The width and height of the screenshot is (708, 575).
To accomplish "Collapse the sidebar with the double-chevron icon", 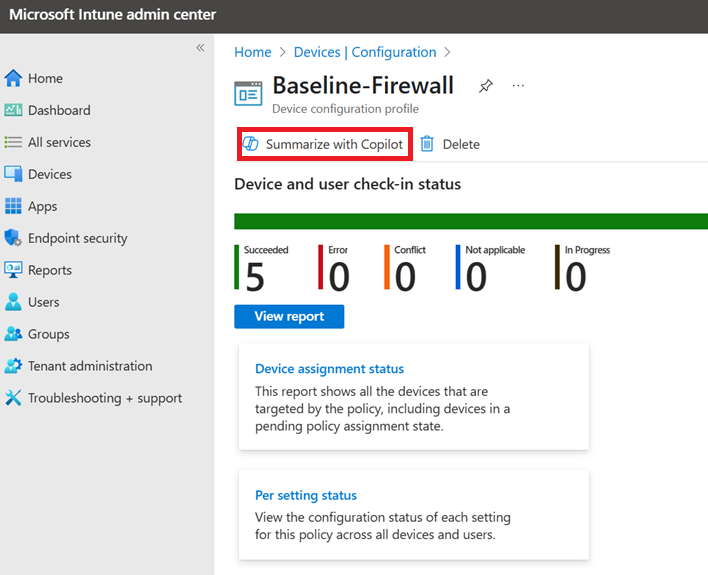I will point(200,48).
